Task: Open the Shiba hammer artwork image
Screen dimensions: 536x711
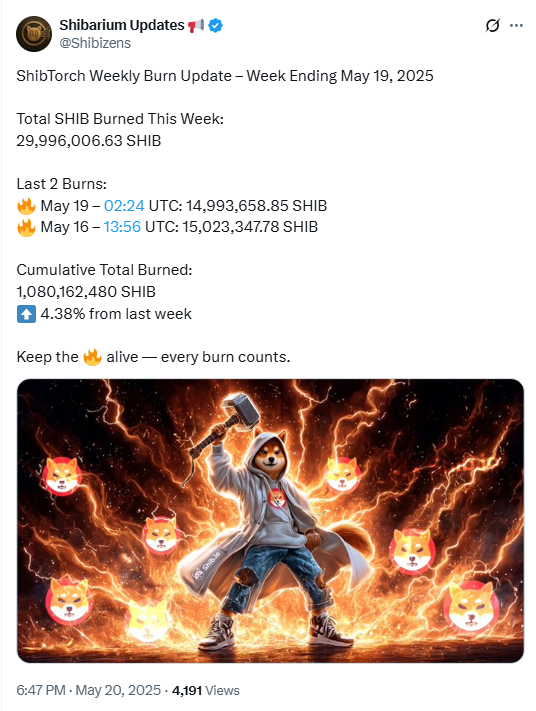Action: tap(270, 521)
